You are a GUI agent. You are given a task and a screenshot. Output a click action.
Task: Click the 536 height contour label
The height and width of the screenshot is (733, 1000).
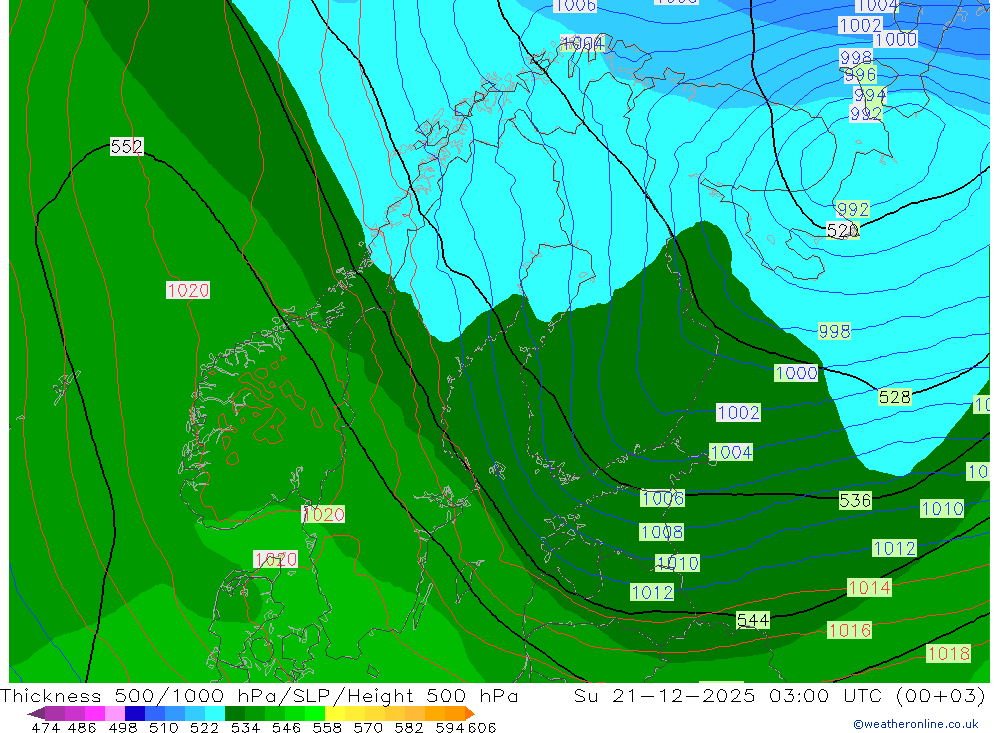pos(855,501)
